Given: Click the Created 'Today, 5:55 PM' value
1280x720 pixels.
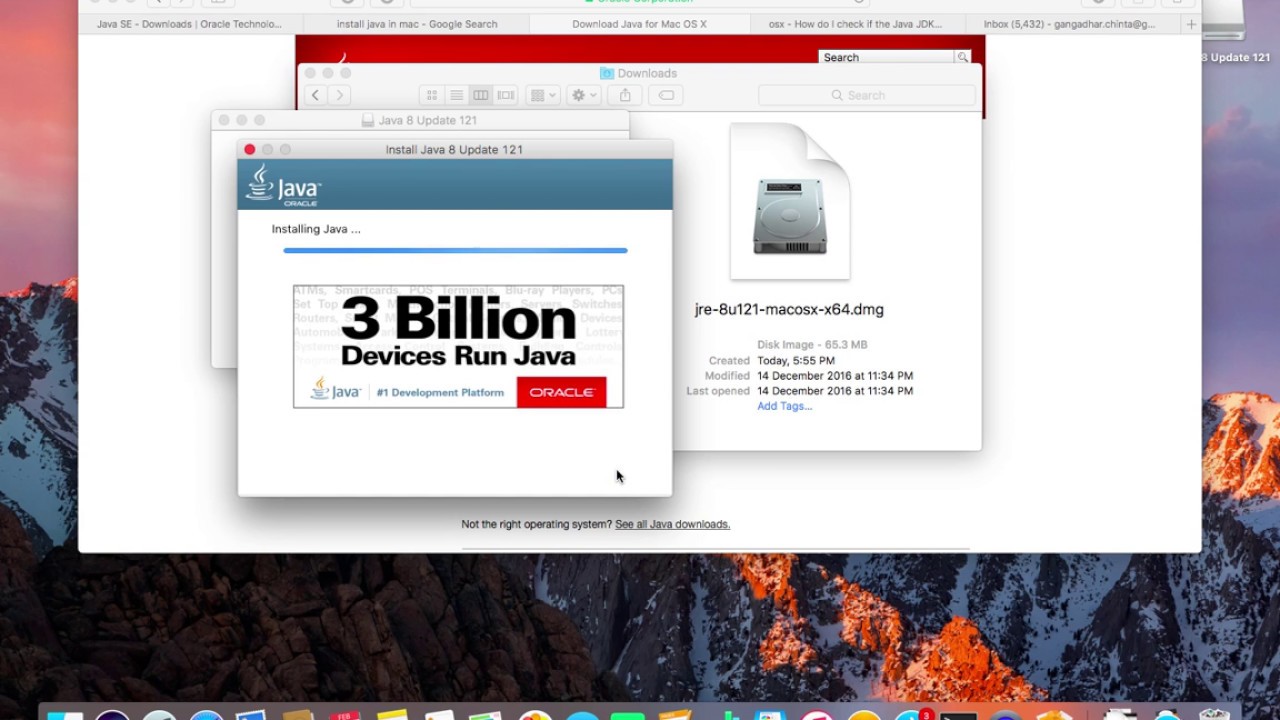Looking at the screenshot, I should click(796, 360).
